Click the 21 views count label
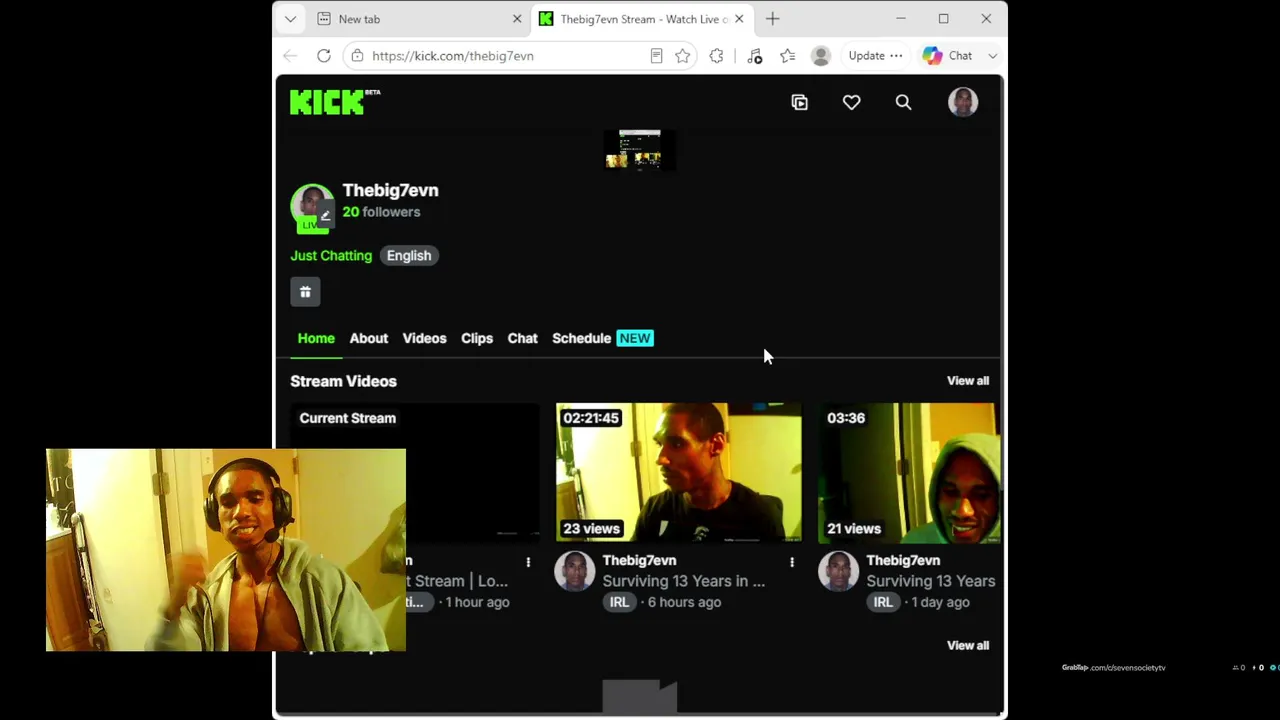The image size is (1280, 720). click(x=854, y=528)
